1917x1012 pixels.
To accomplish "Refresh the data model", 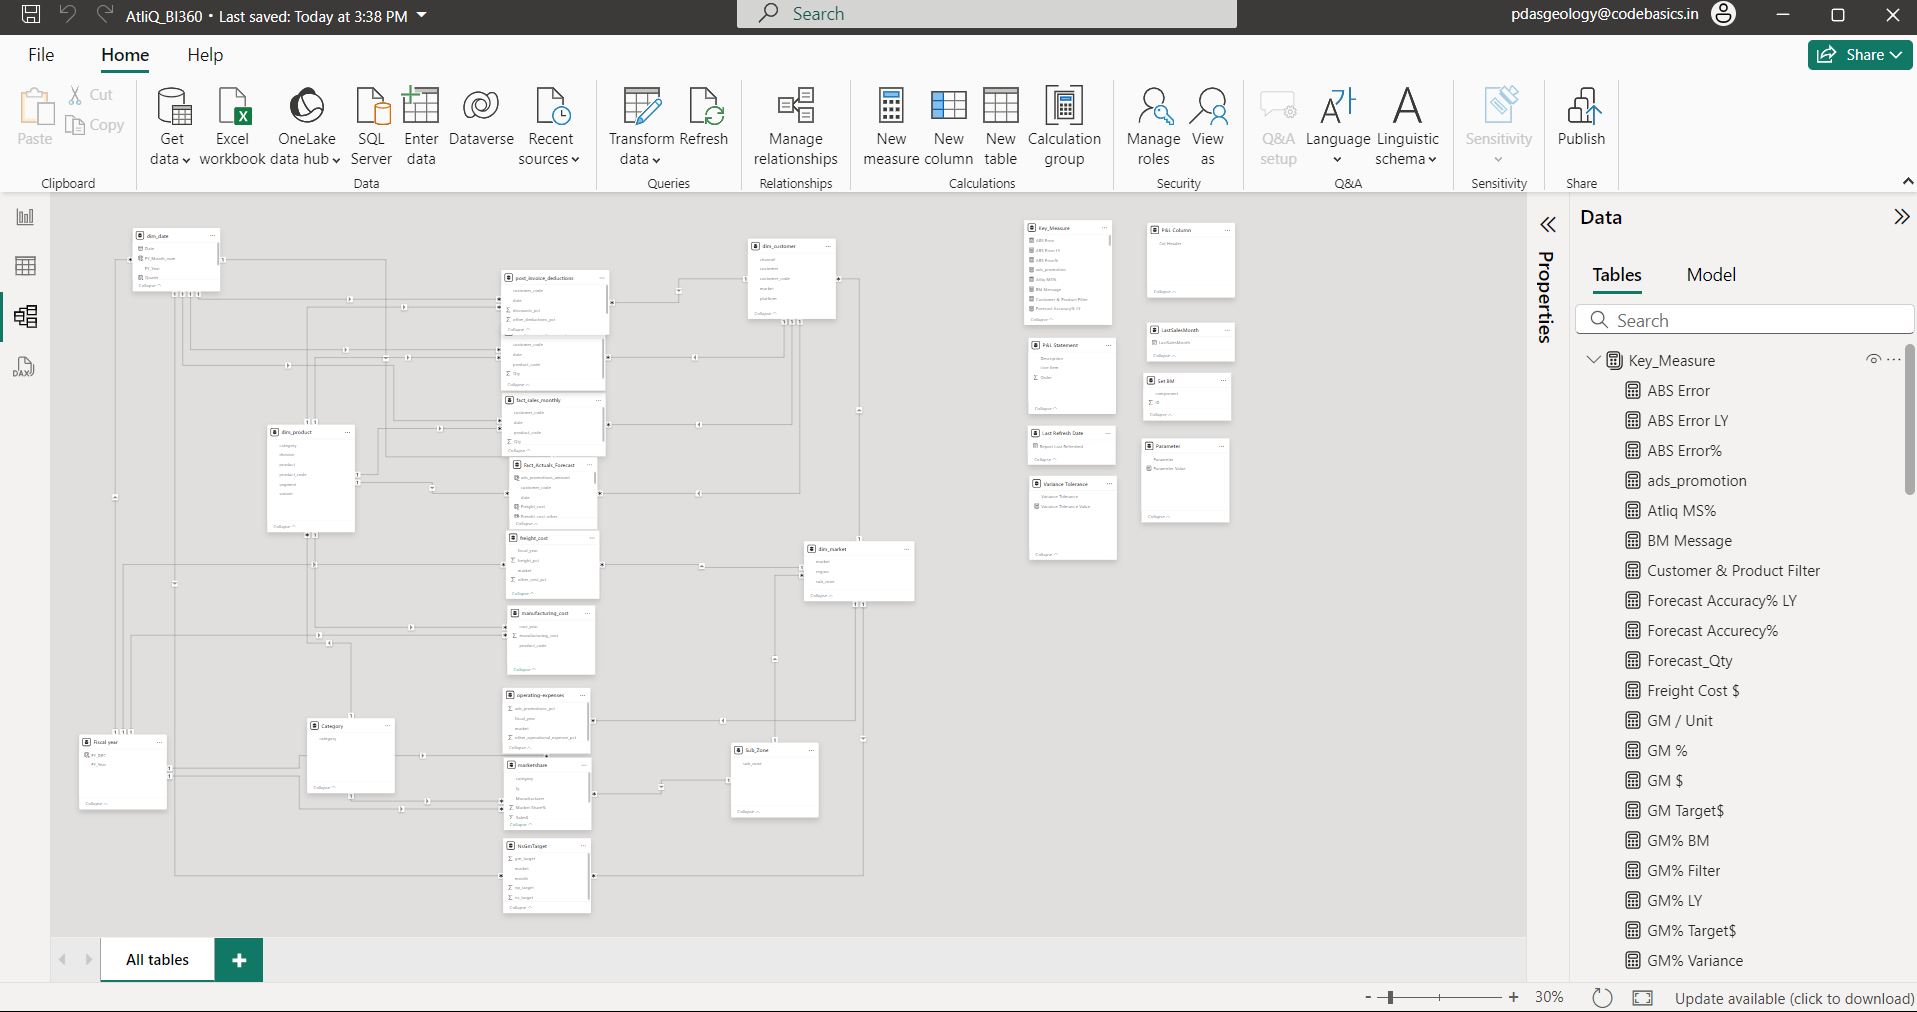I will tap(704, 118).
